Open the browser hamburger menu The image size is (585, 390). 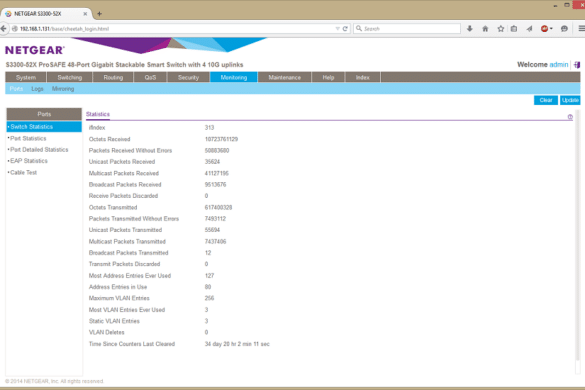point(581,29)
